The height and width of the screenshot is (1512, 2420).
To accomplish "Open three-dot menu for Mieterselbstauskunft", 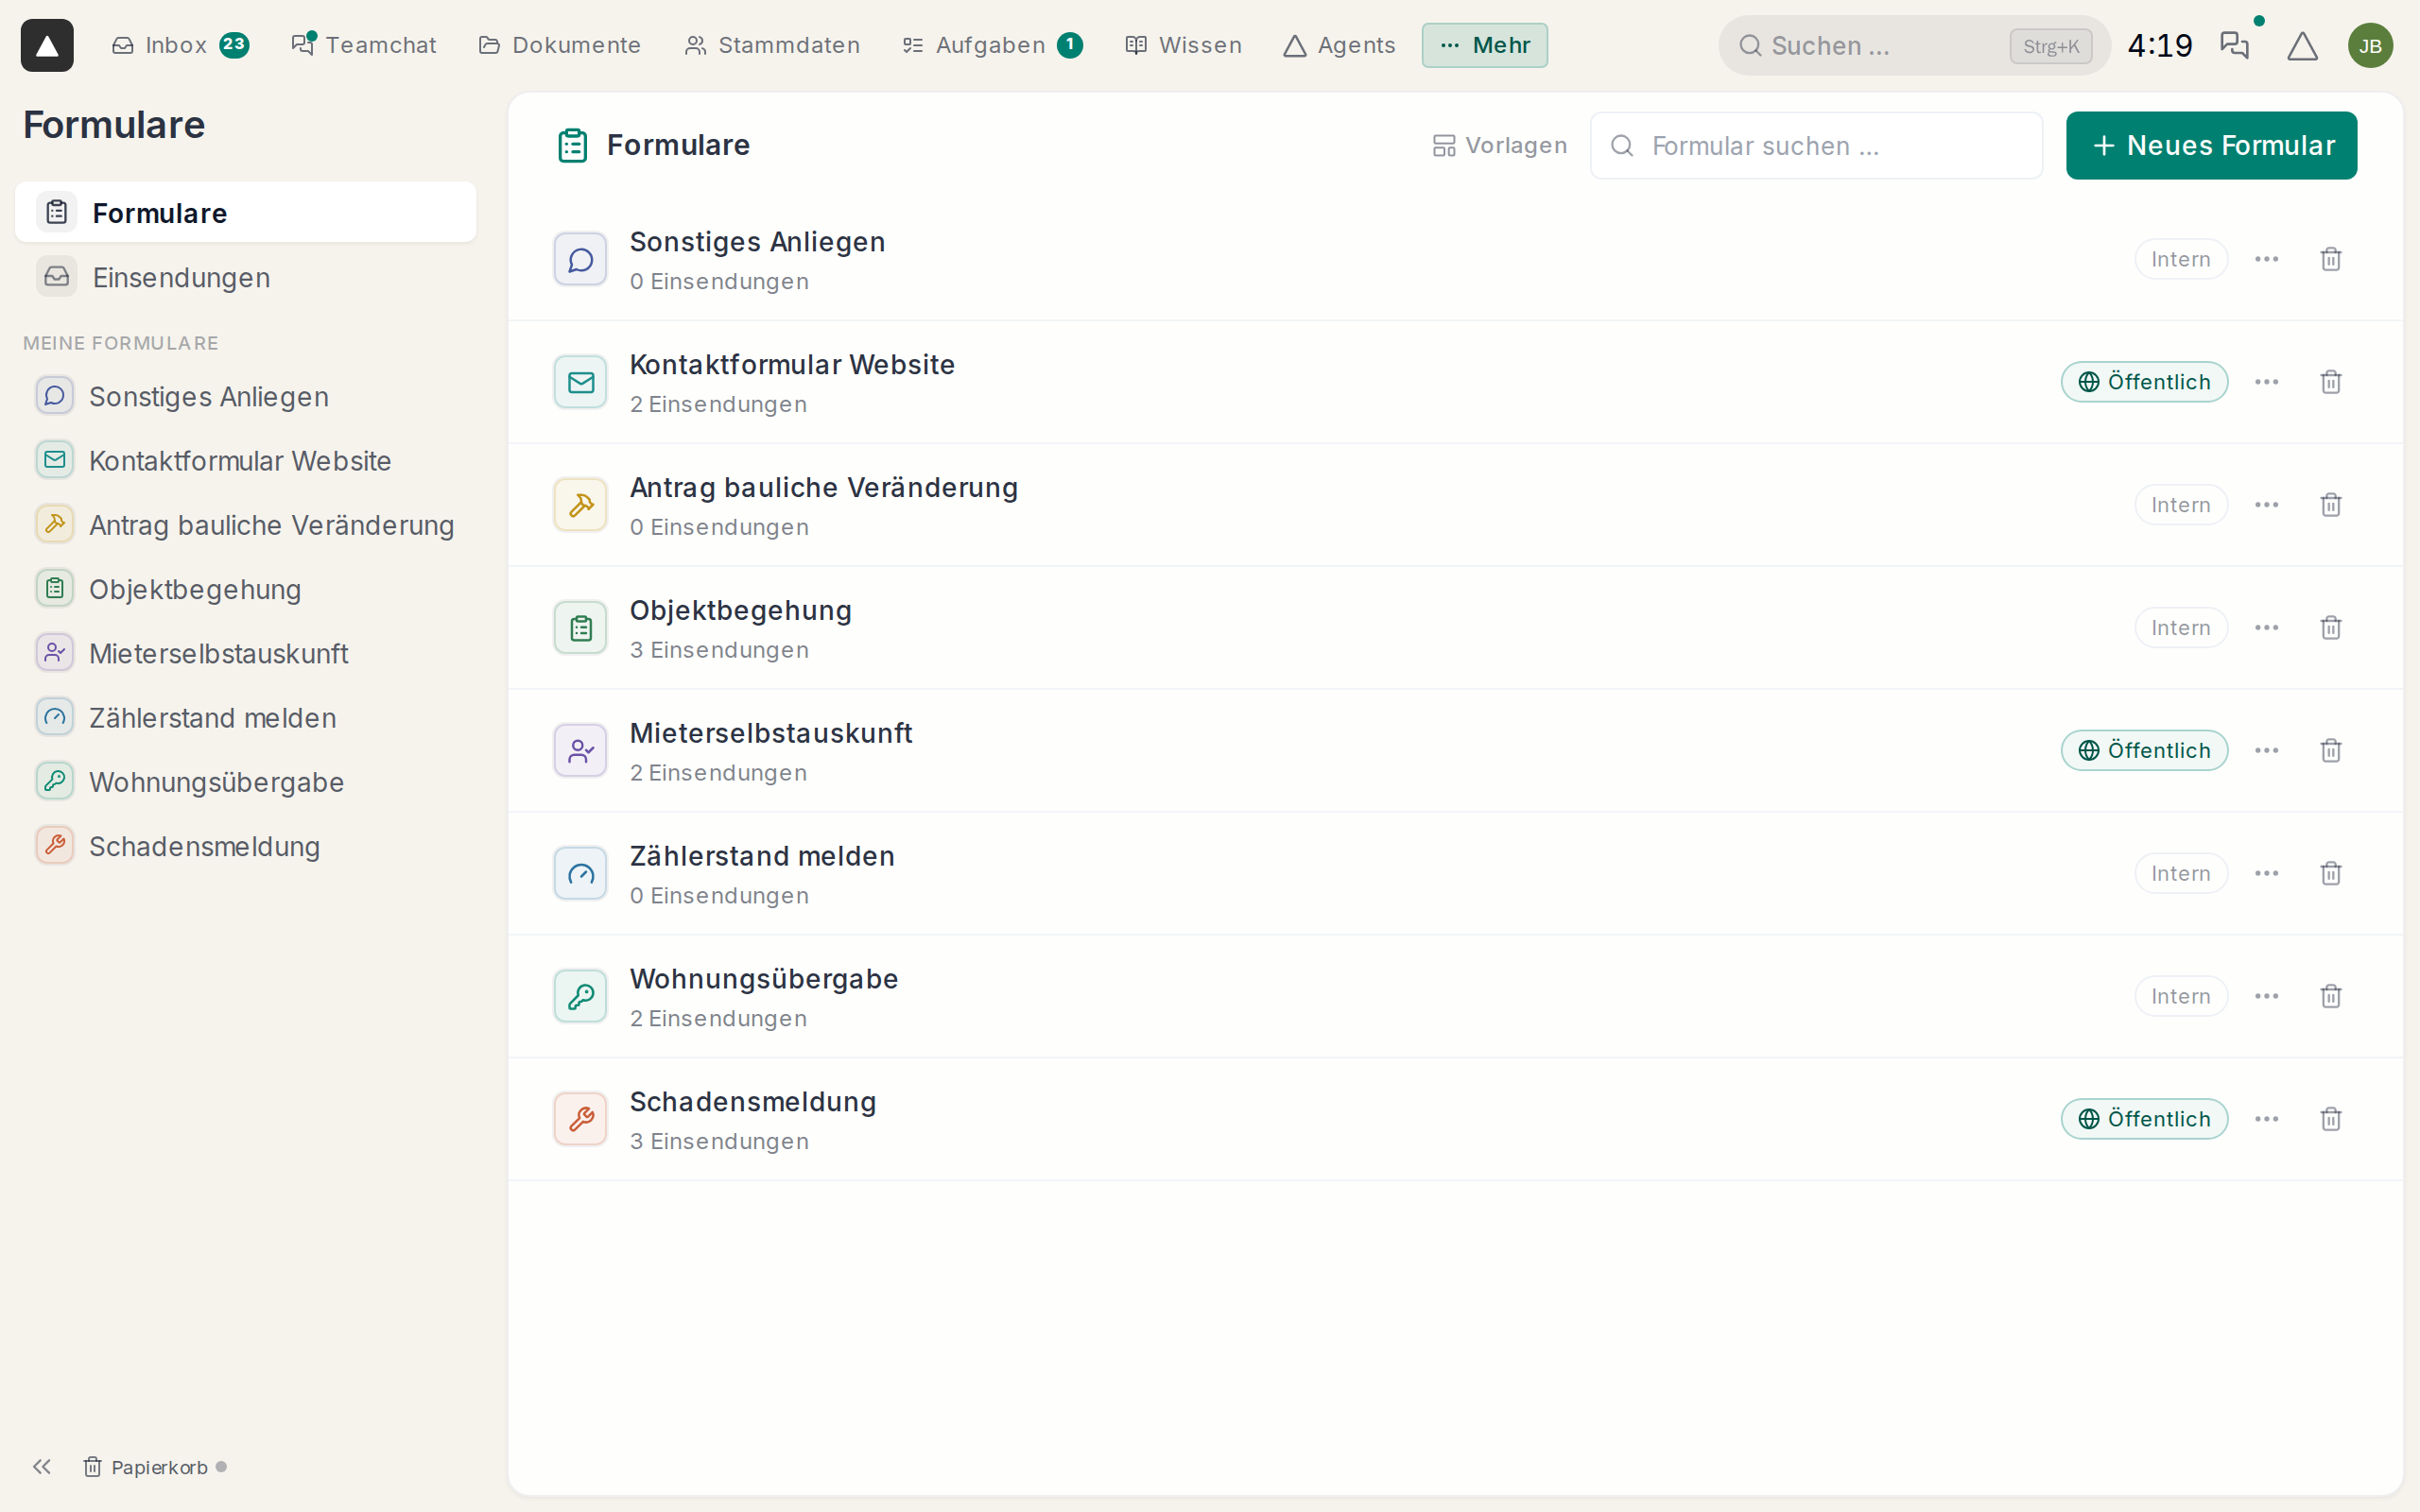I will click(2267, 750).
